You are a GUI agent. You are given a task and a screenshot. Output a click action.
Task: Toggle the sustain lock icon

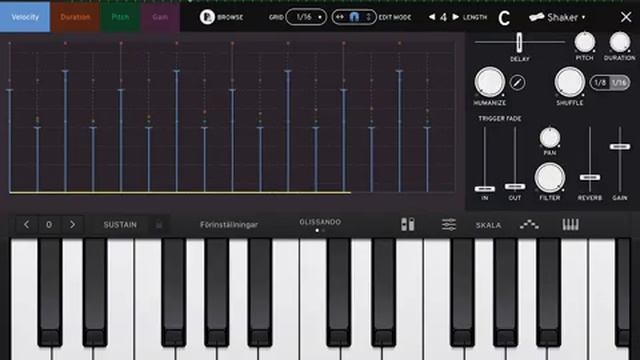(x=159, y=225)
